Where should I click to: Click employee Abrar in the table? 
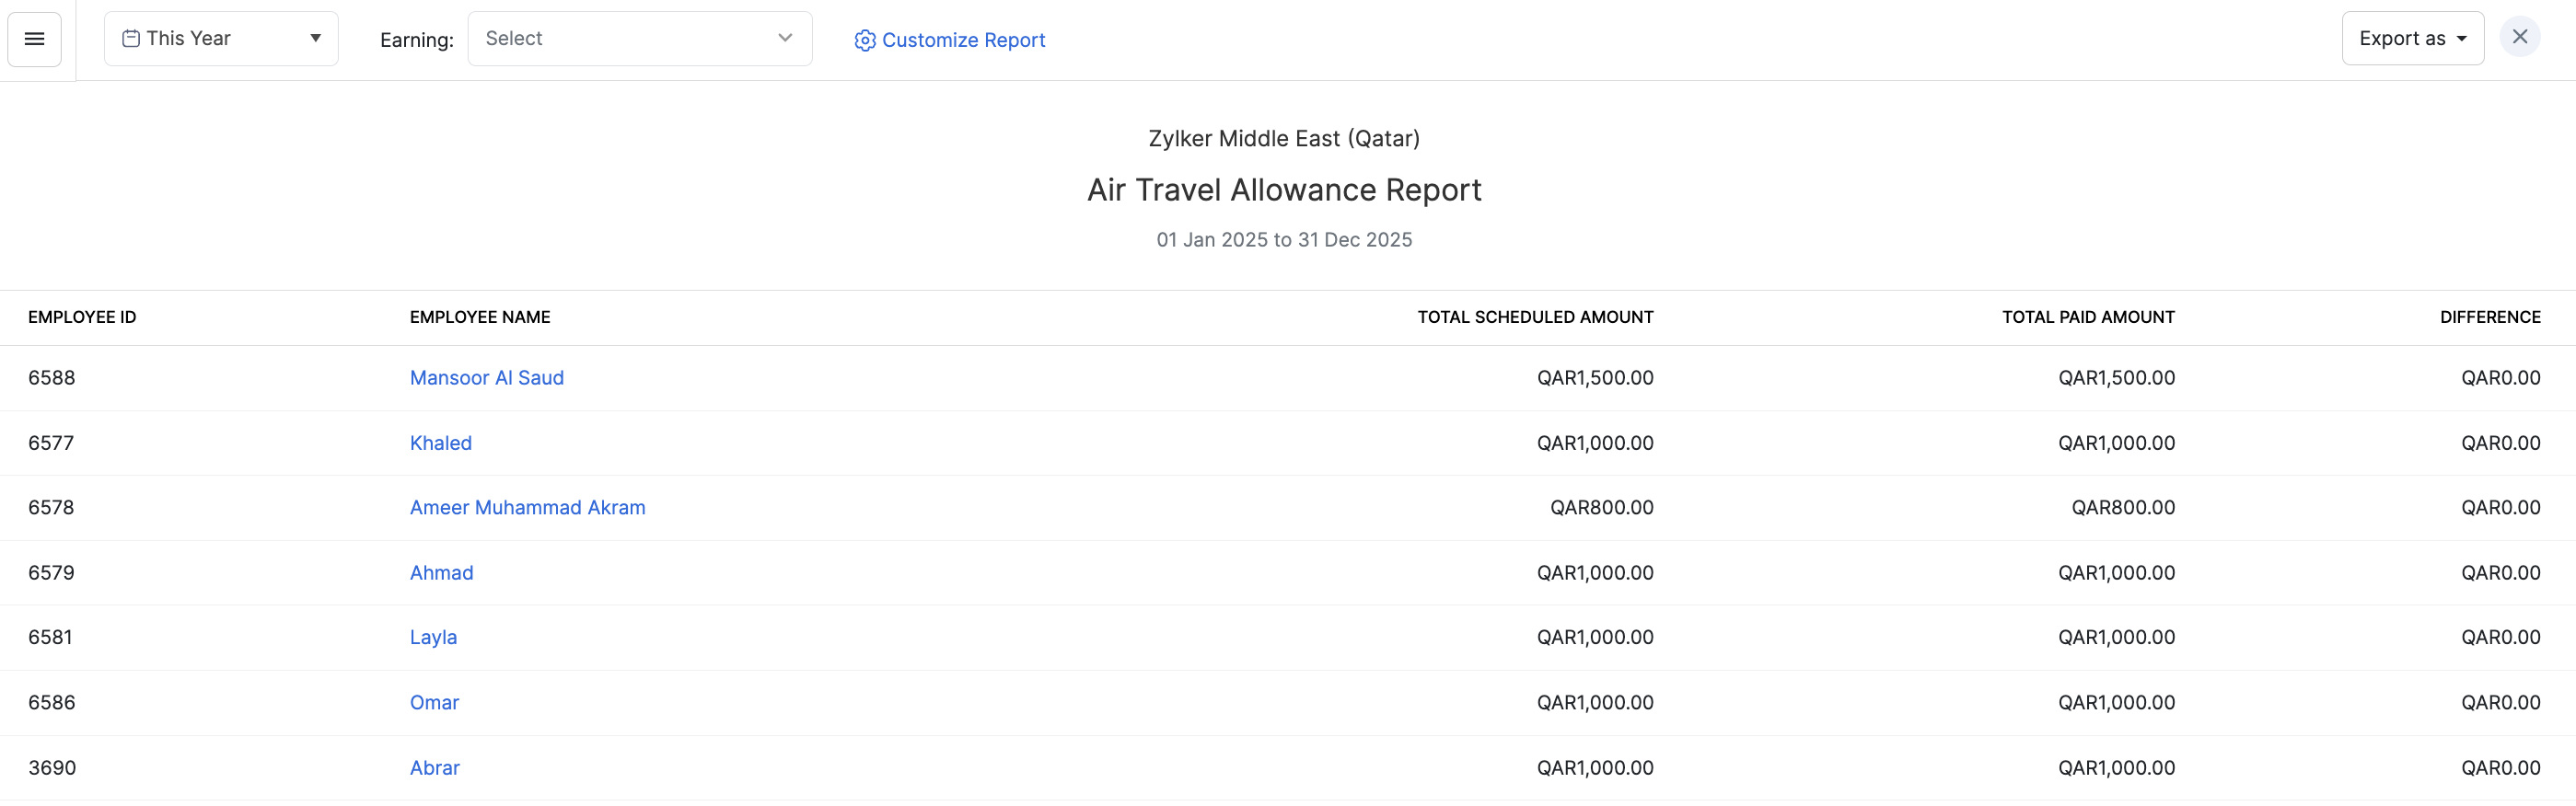tap(434, 767)
